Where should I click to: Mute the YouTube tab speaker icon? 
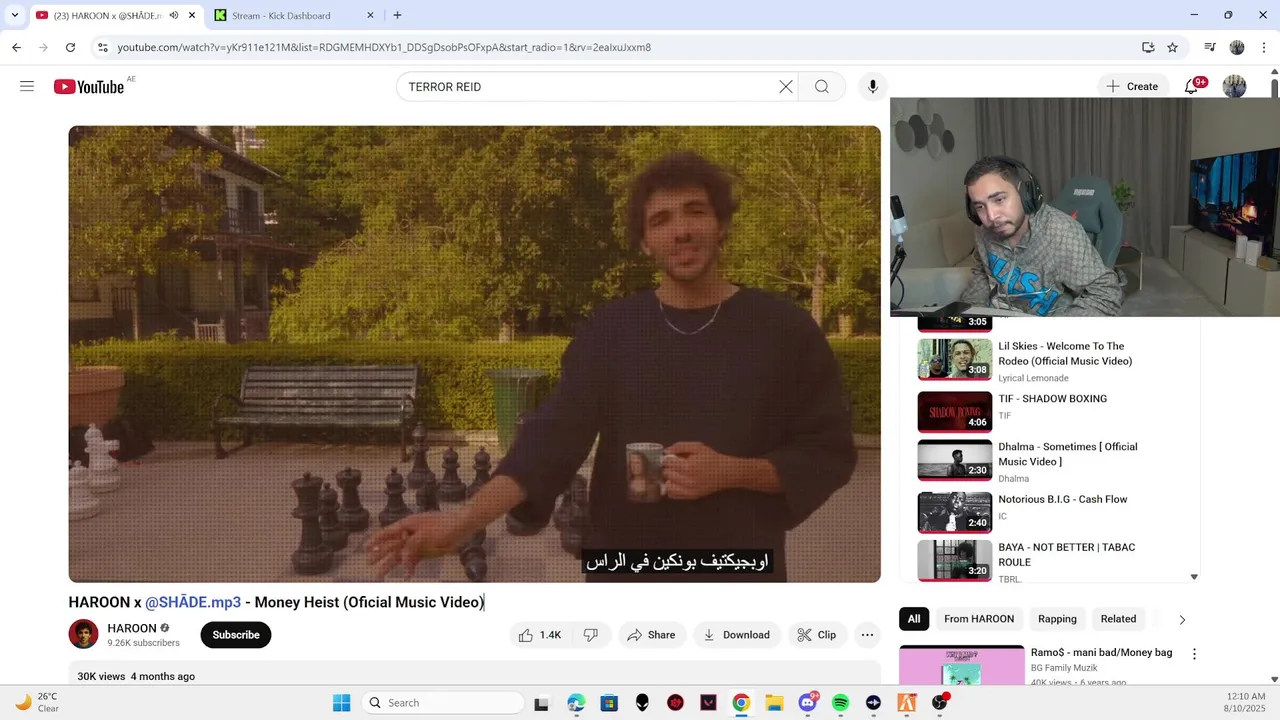tap(174, 15)
